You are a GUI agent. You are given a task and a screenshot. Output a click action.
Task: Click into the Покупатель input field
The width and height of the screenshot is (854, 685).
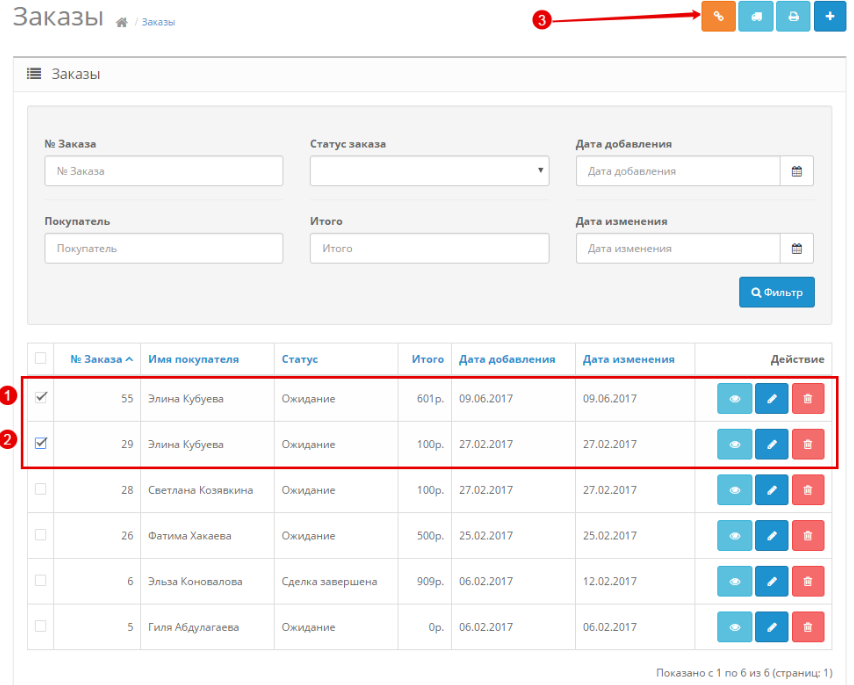(163, 248)
